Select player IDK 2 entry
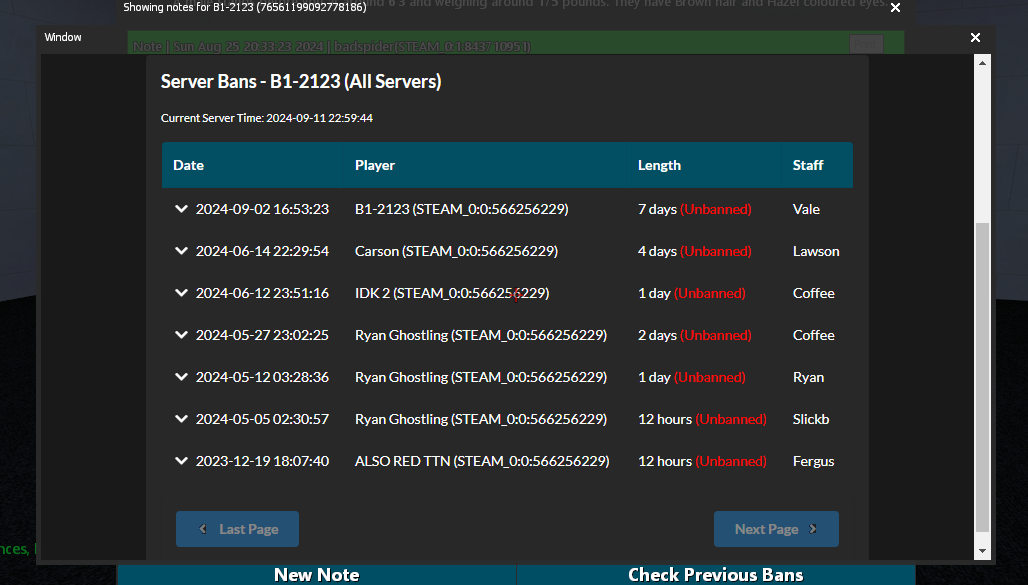Screen dimensions: 1028x585 [x=452, y=293]
